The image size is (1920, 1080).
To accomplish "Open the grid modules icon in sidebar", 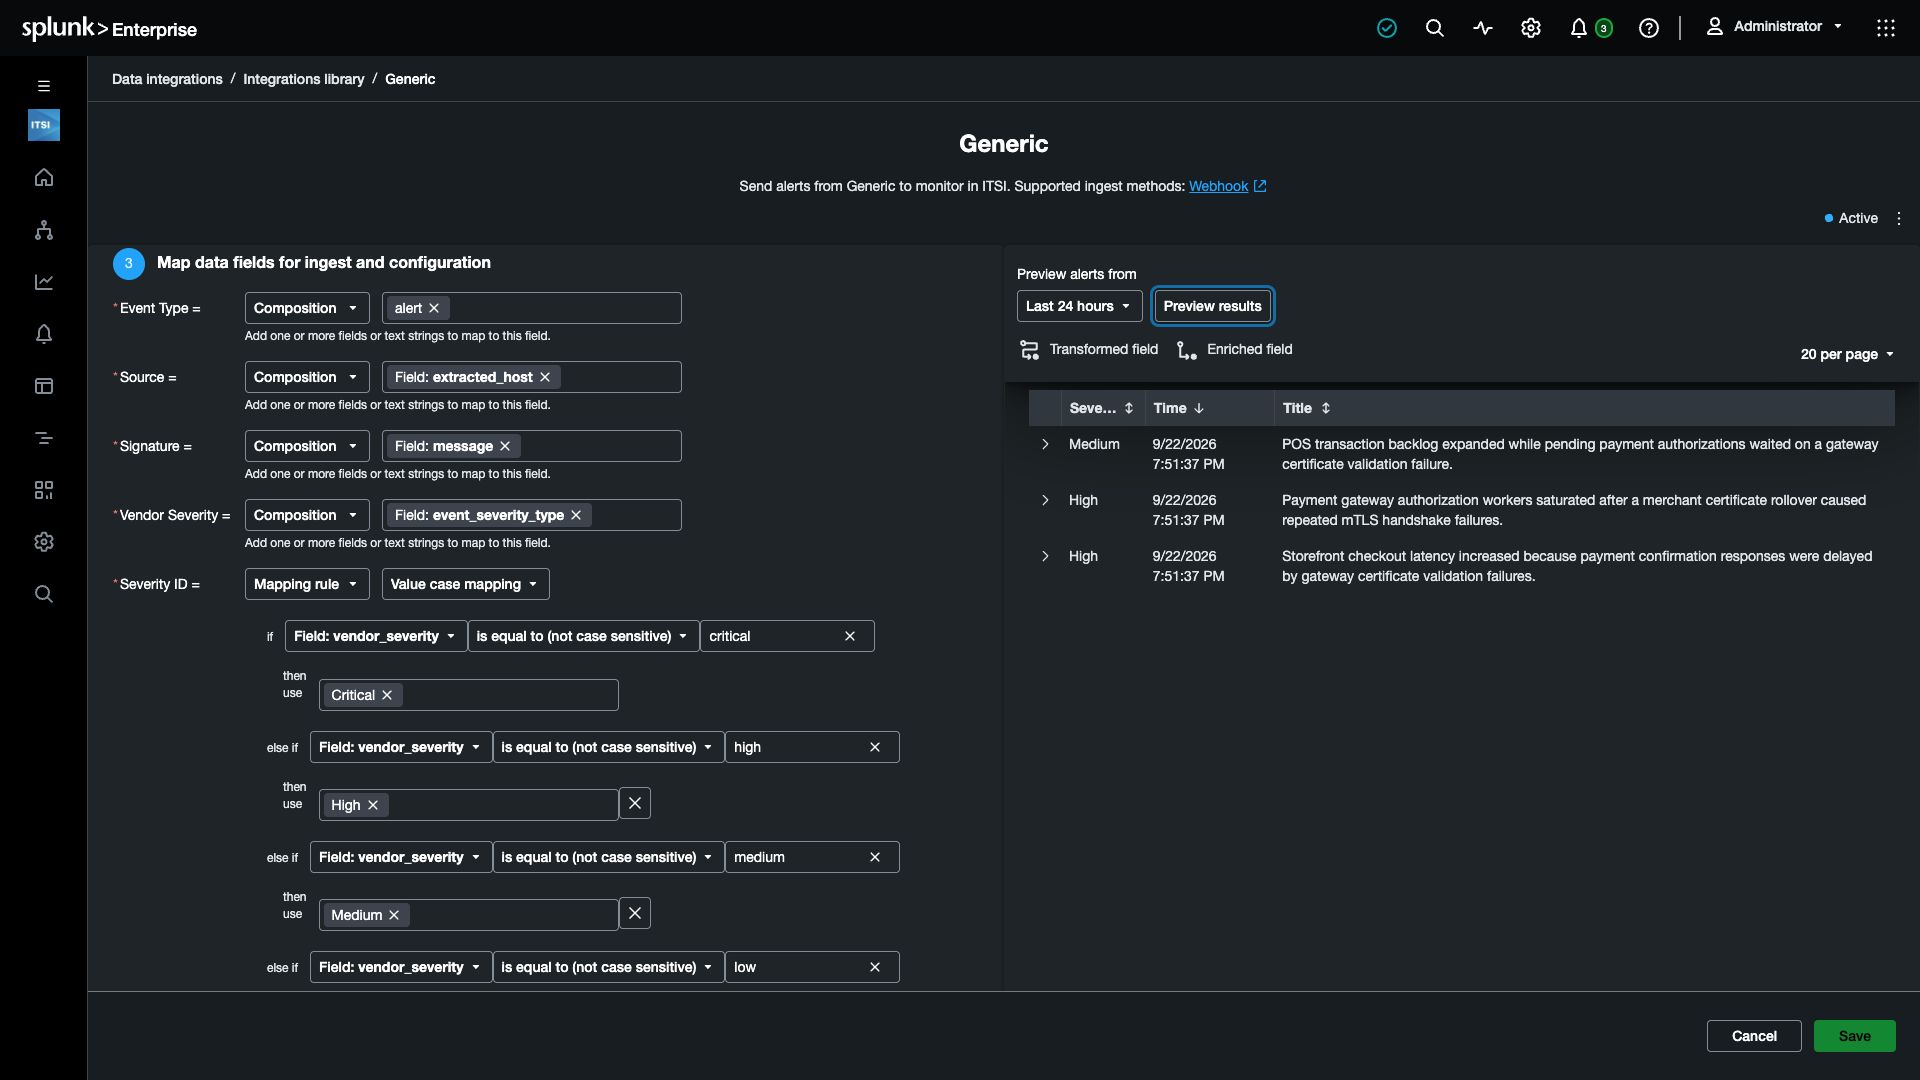I will coord(43,490).
